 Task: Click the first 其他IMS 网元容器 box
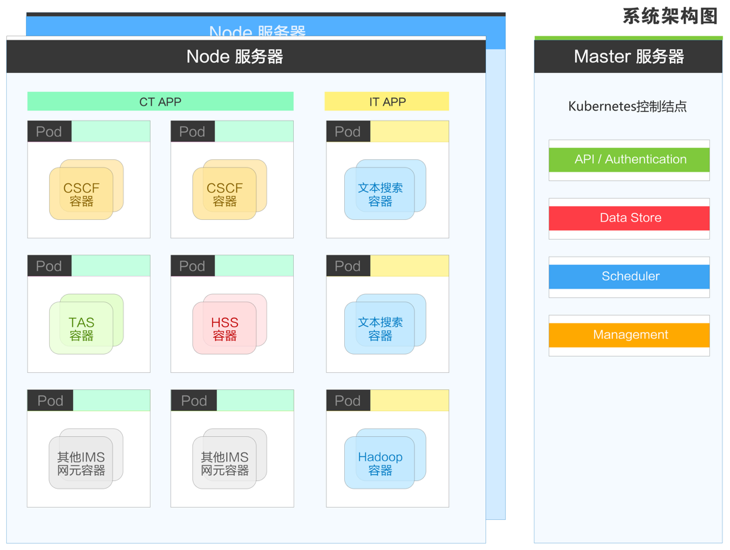[x=82, y=464]
